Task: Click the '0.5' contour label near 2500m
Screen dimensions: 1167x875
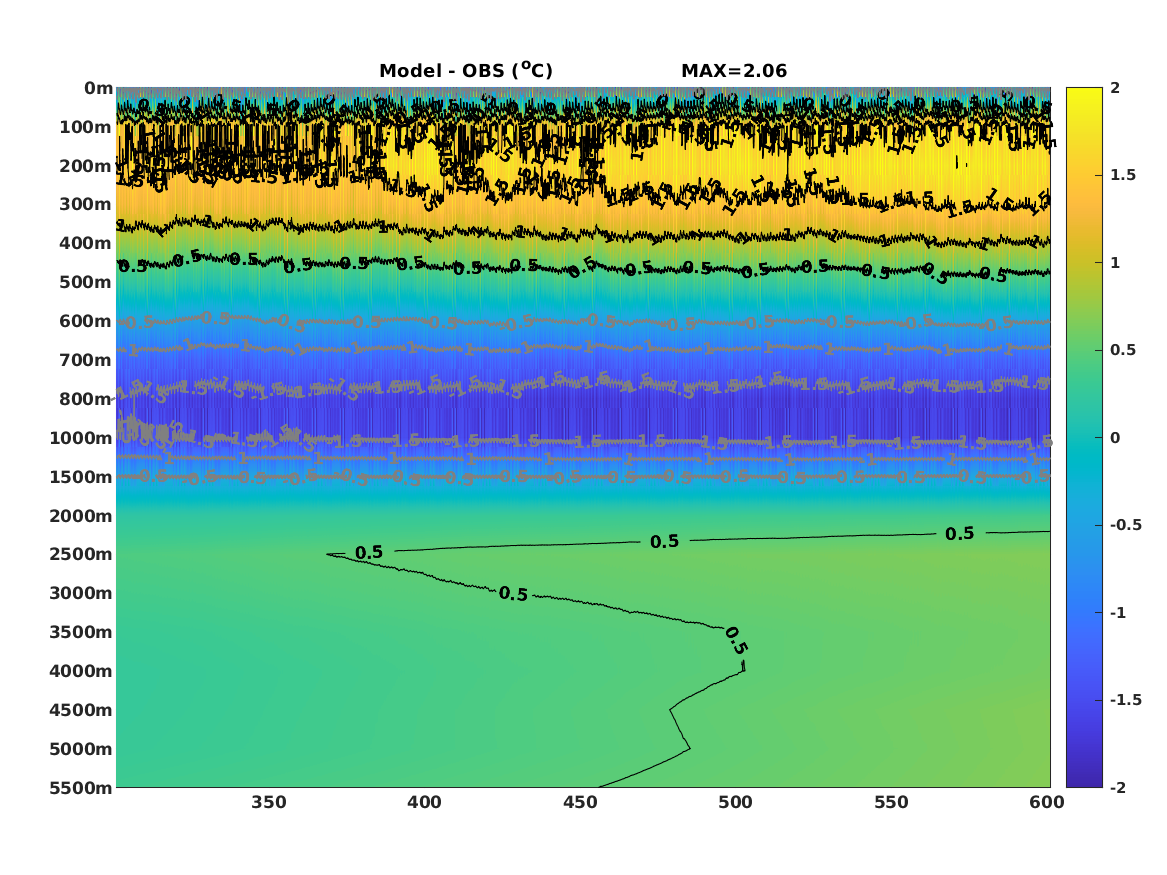Action: coord(368,553)
